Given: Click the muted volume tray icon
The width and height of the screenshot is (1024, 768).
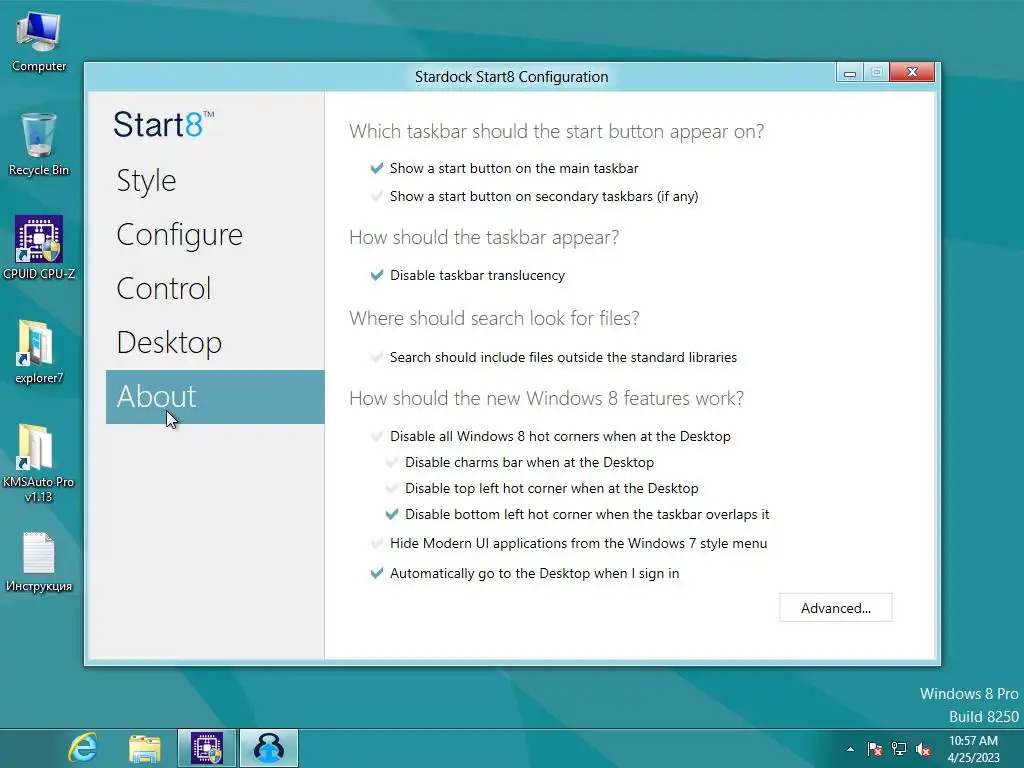Looking at the screenshot, I should [x=923, y=749].
